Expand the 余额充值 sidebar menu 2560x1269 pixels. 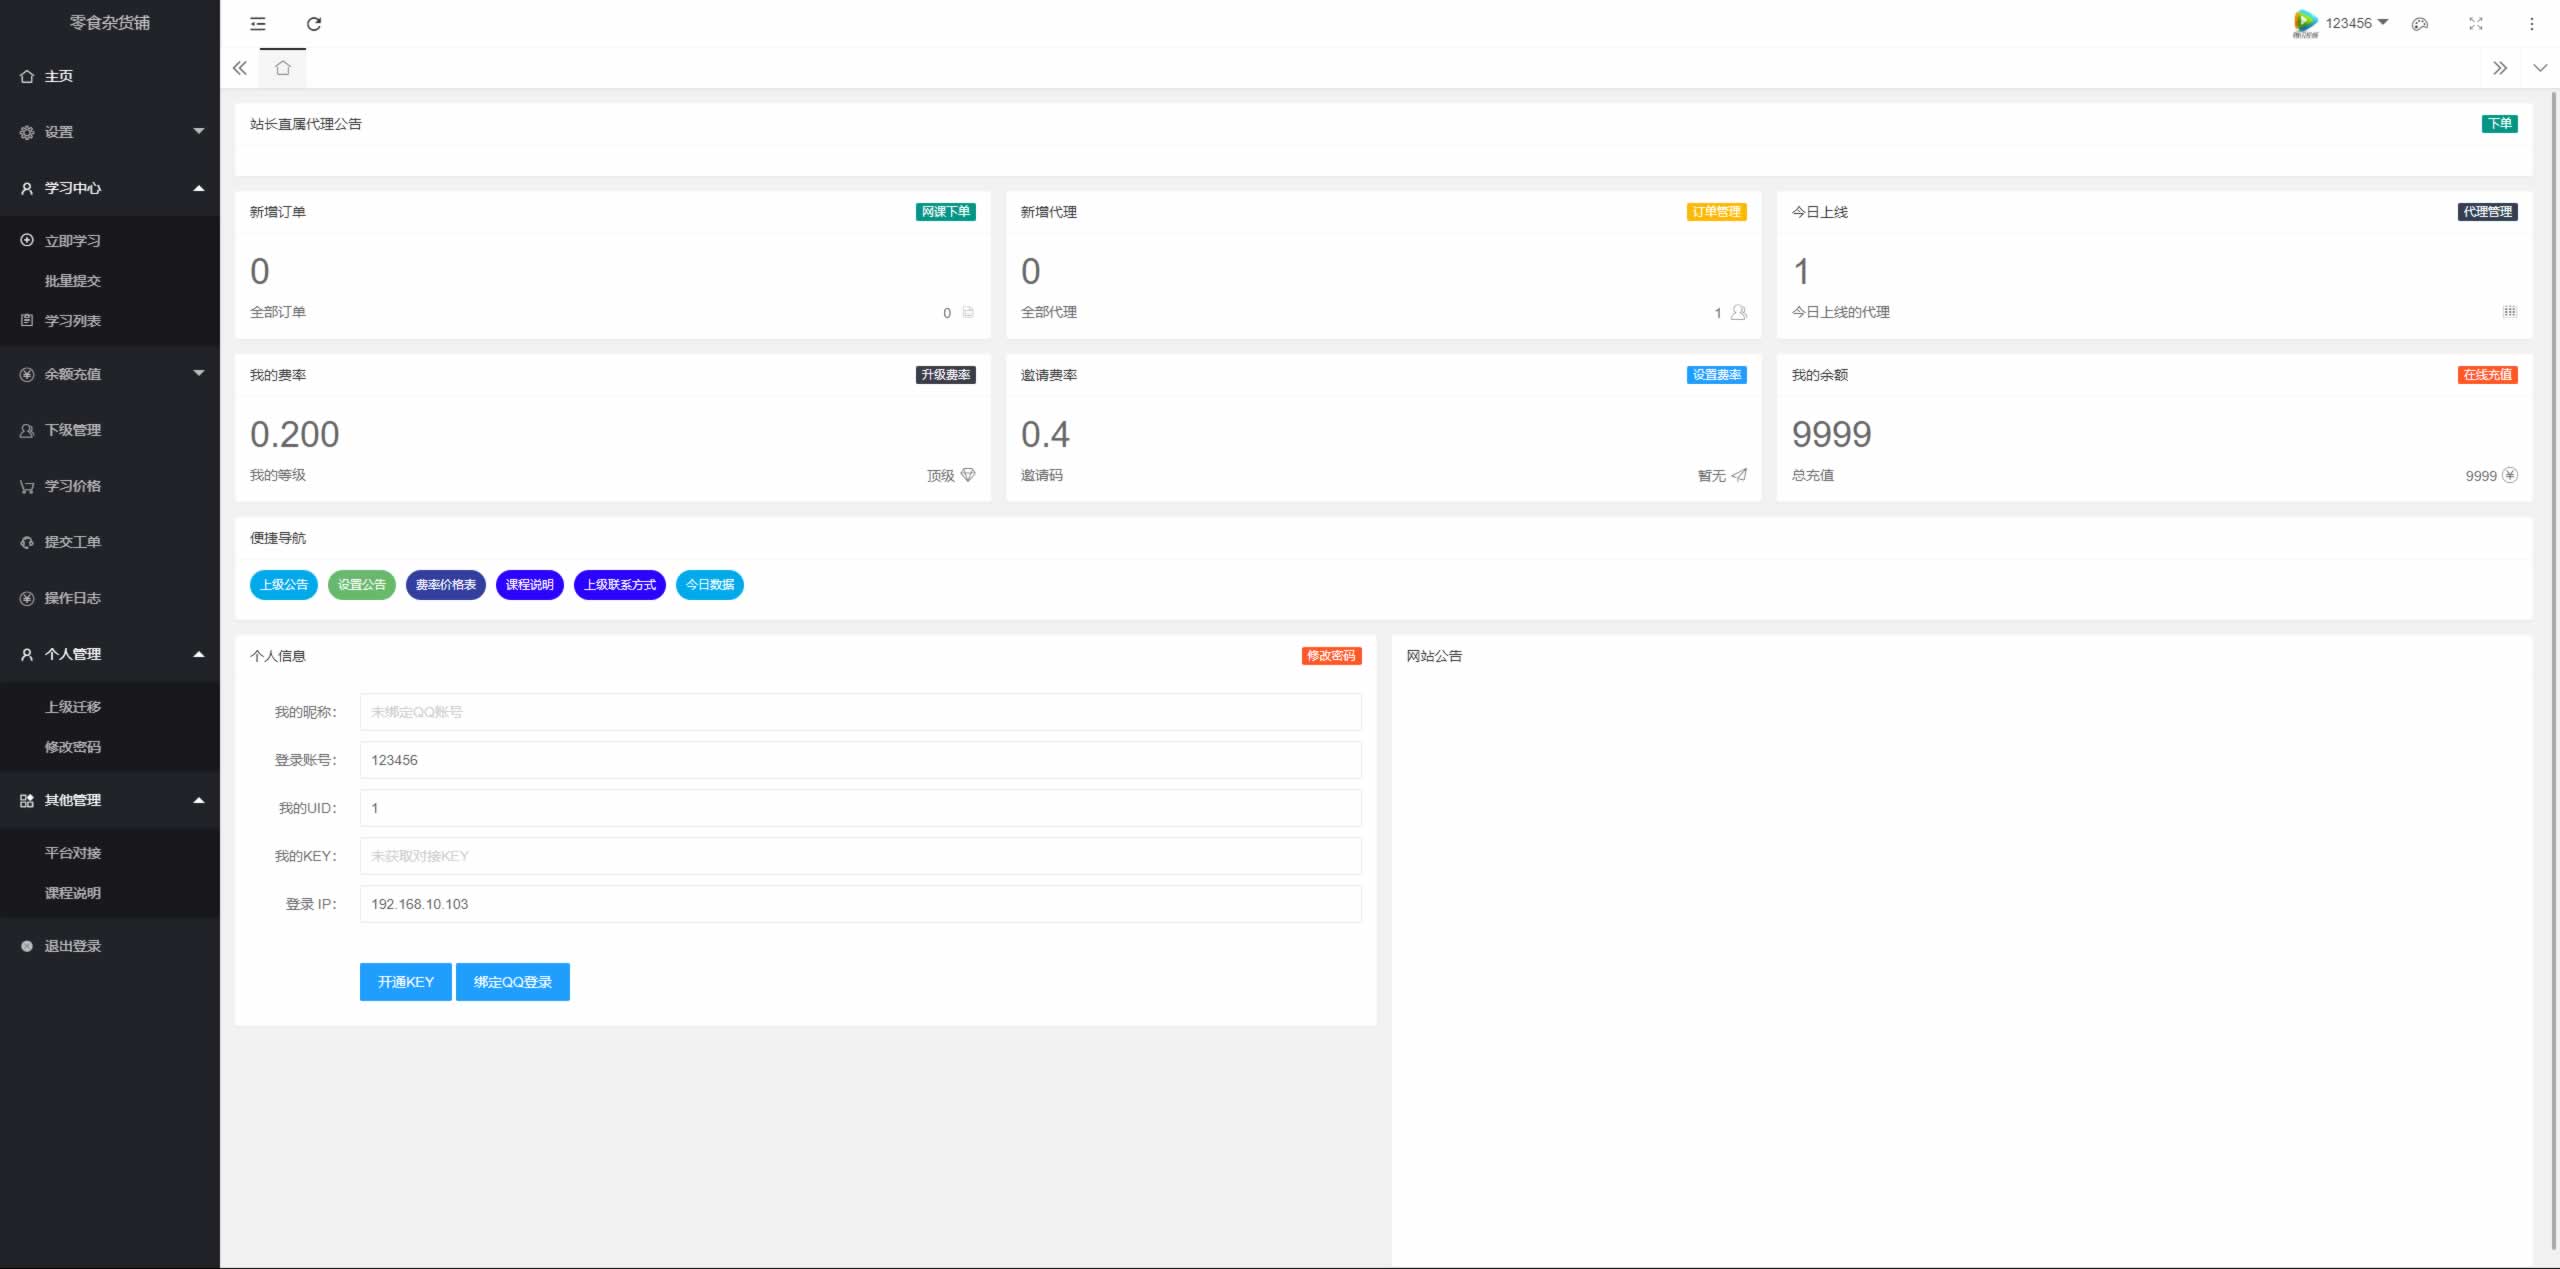110,374
